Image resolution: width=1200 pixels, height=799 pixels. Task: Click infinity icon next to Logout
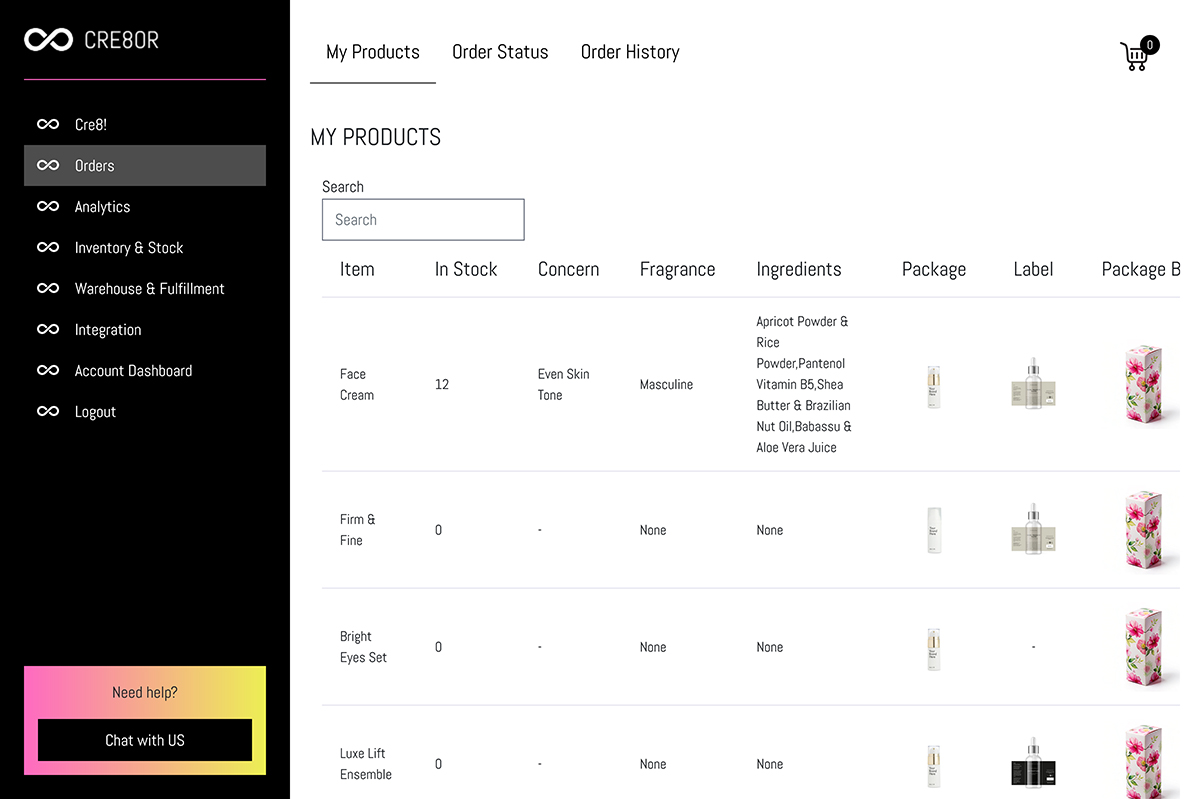coord(48,412)
